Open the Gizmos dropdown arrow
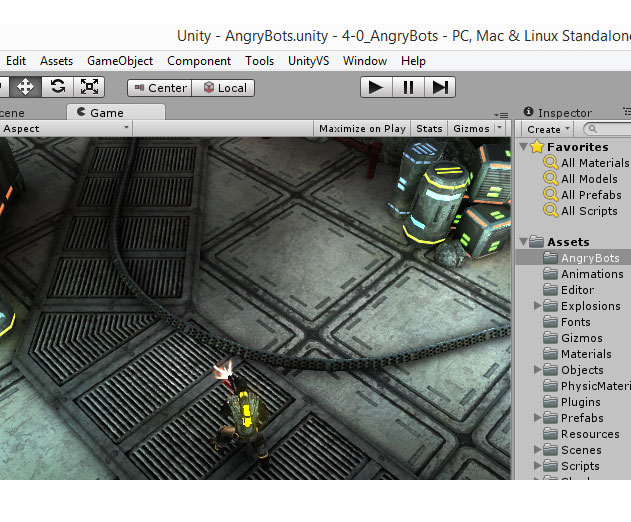This screenshot has width=631, height=522. click(500, 128)
